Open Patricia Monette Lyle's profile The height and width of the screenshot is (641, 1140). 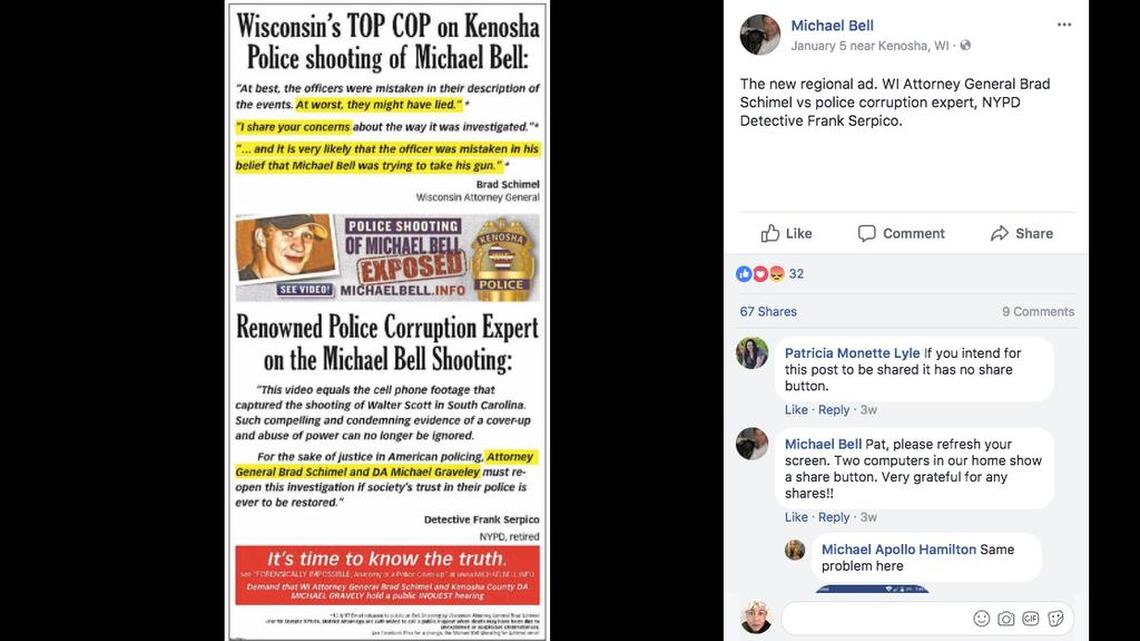(851, 353)
